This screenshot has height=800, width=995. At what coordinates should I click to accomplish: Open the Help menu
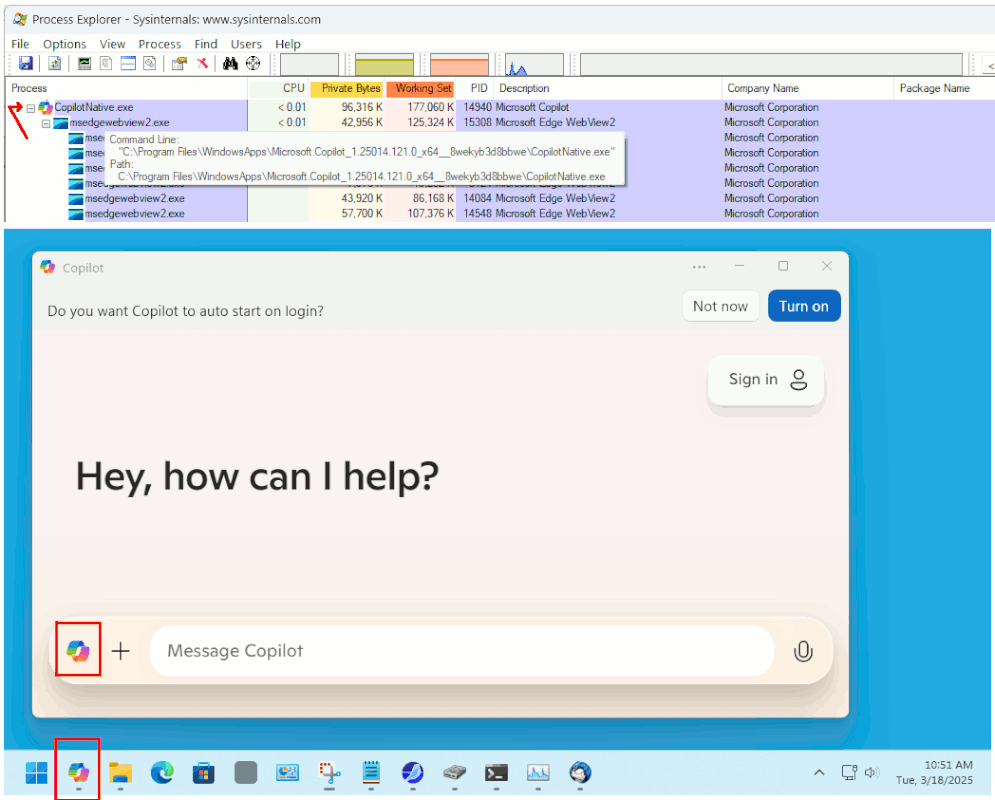(x=287, y=44)
